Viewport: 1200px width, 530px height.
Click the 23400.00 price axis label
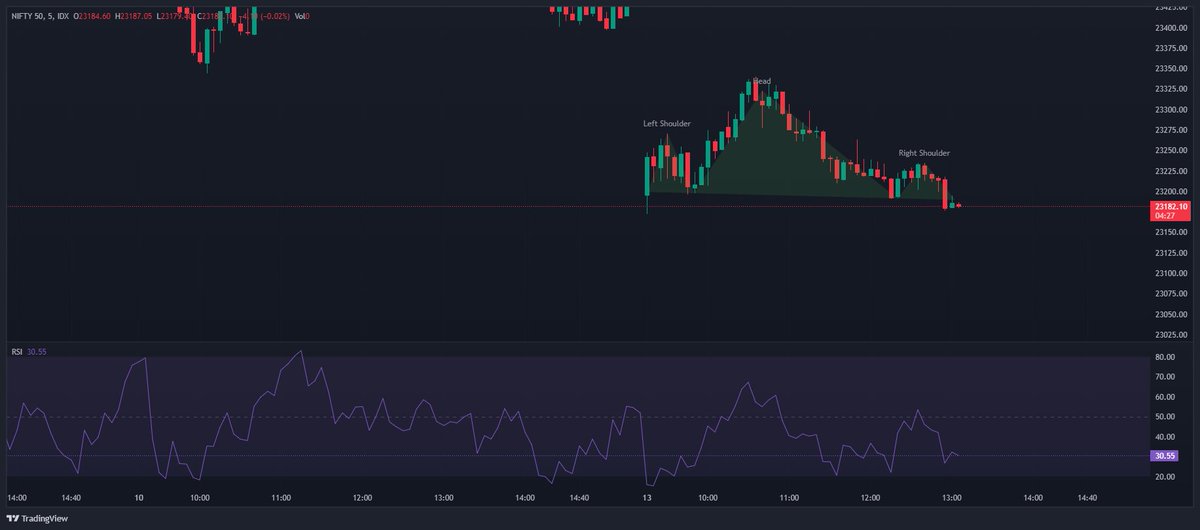tap(1169, 27)
